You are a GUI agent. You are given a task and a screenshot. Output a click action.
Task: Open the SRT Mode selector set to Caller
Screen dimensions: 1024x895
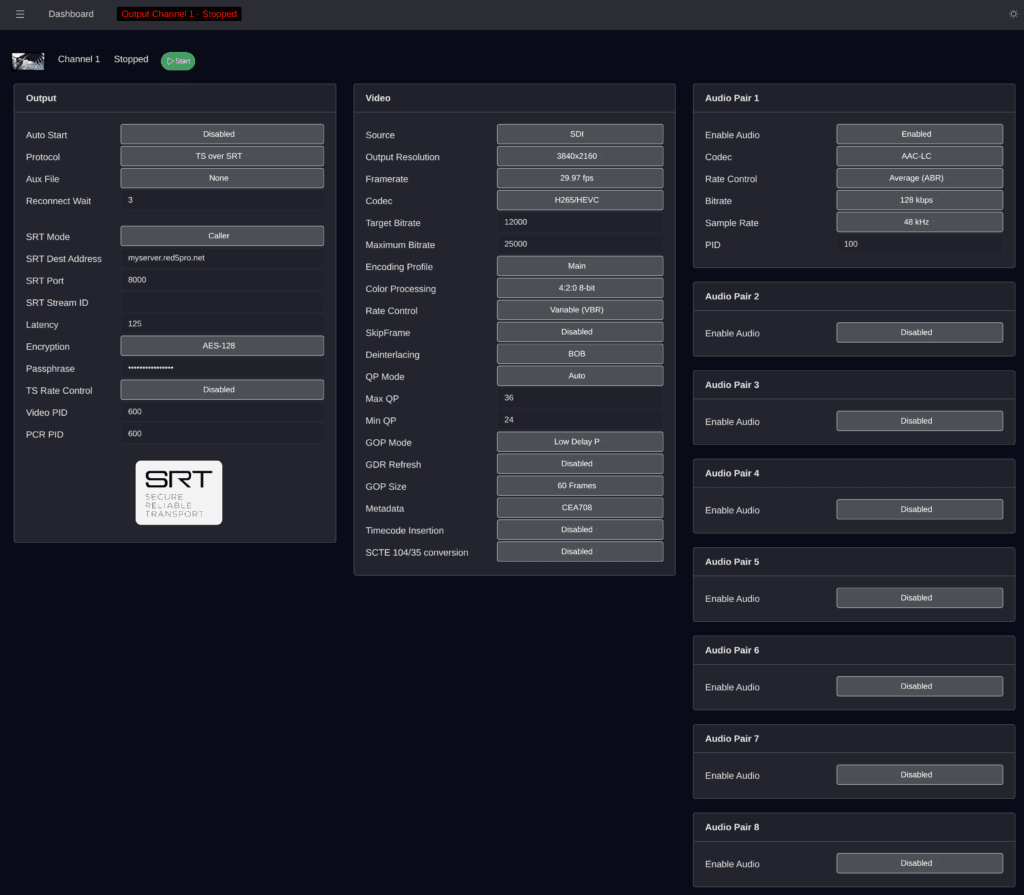[221, 235]
